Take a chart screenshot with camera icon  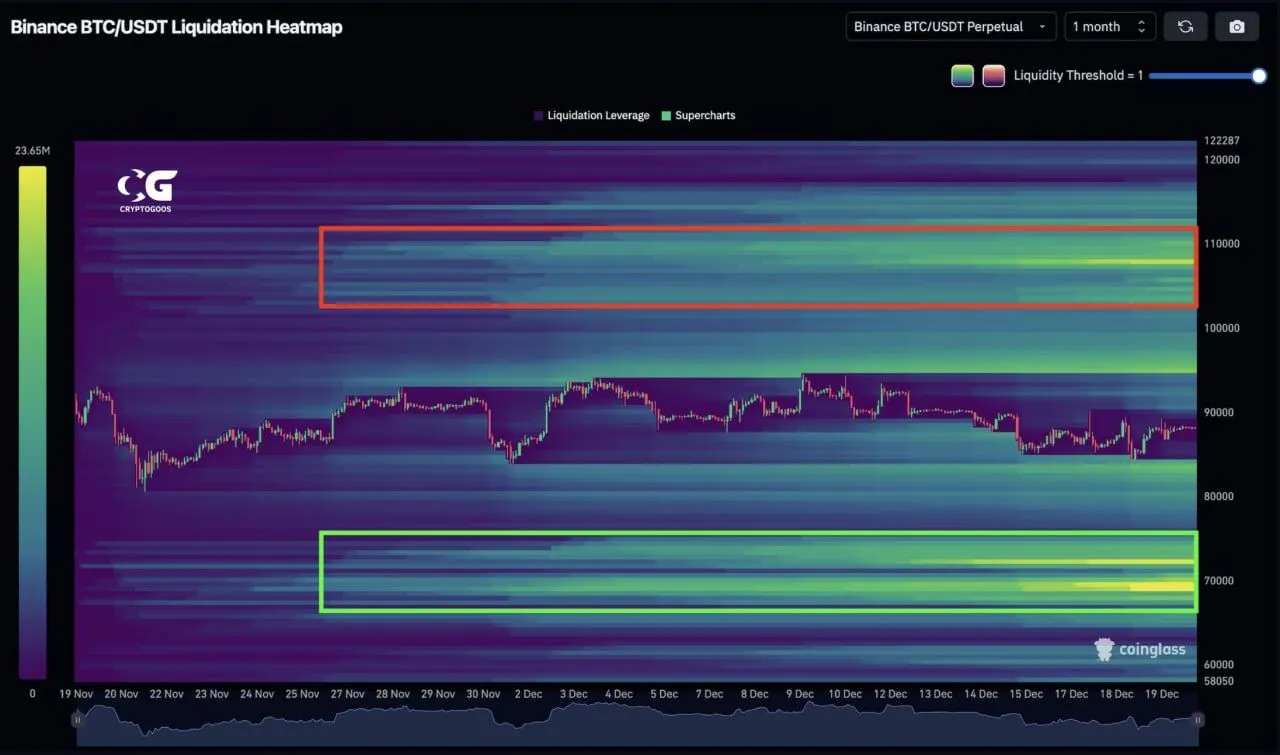pos(1237,27)
